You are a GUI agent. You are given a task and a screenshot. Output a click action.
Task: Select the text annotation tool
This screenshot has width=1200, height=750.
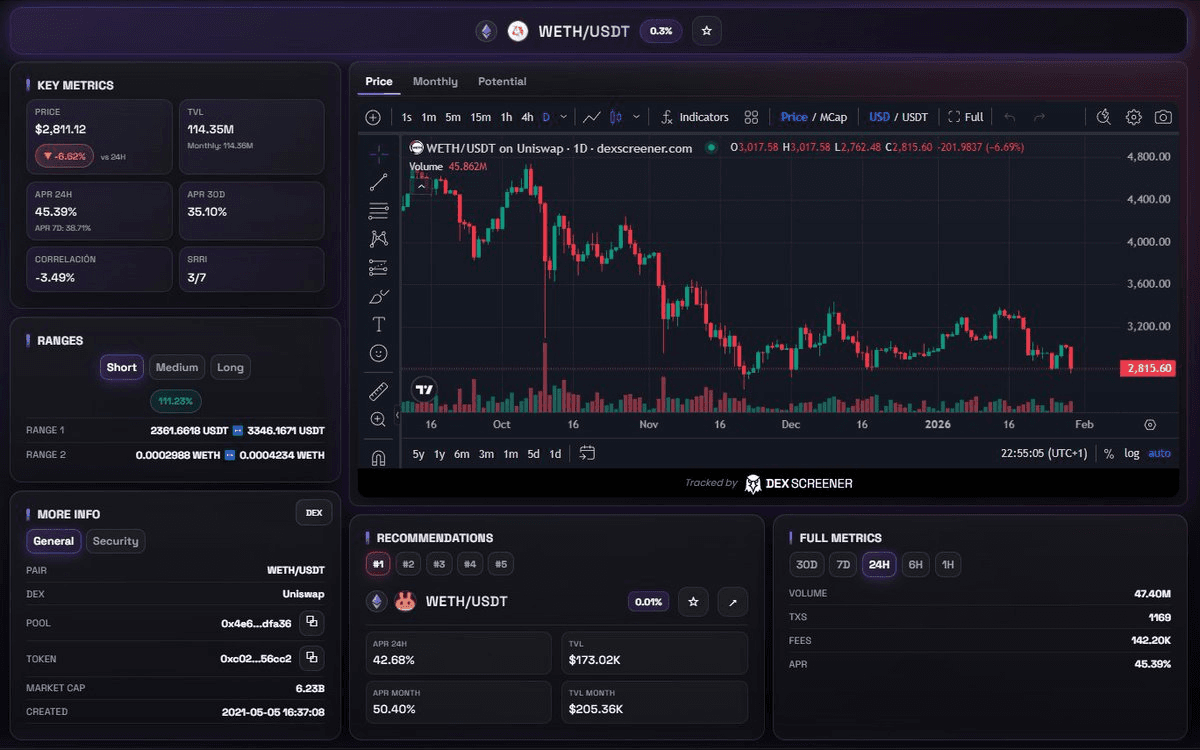tap(379, 325)
